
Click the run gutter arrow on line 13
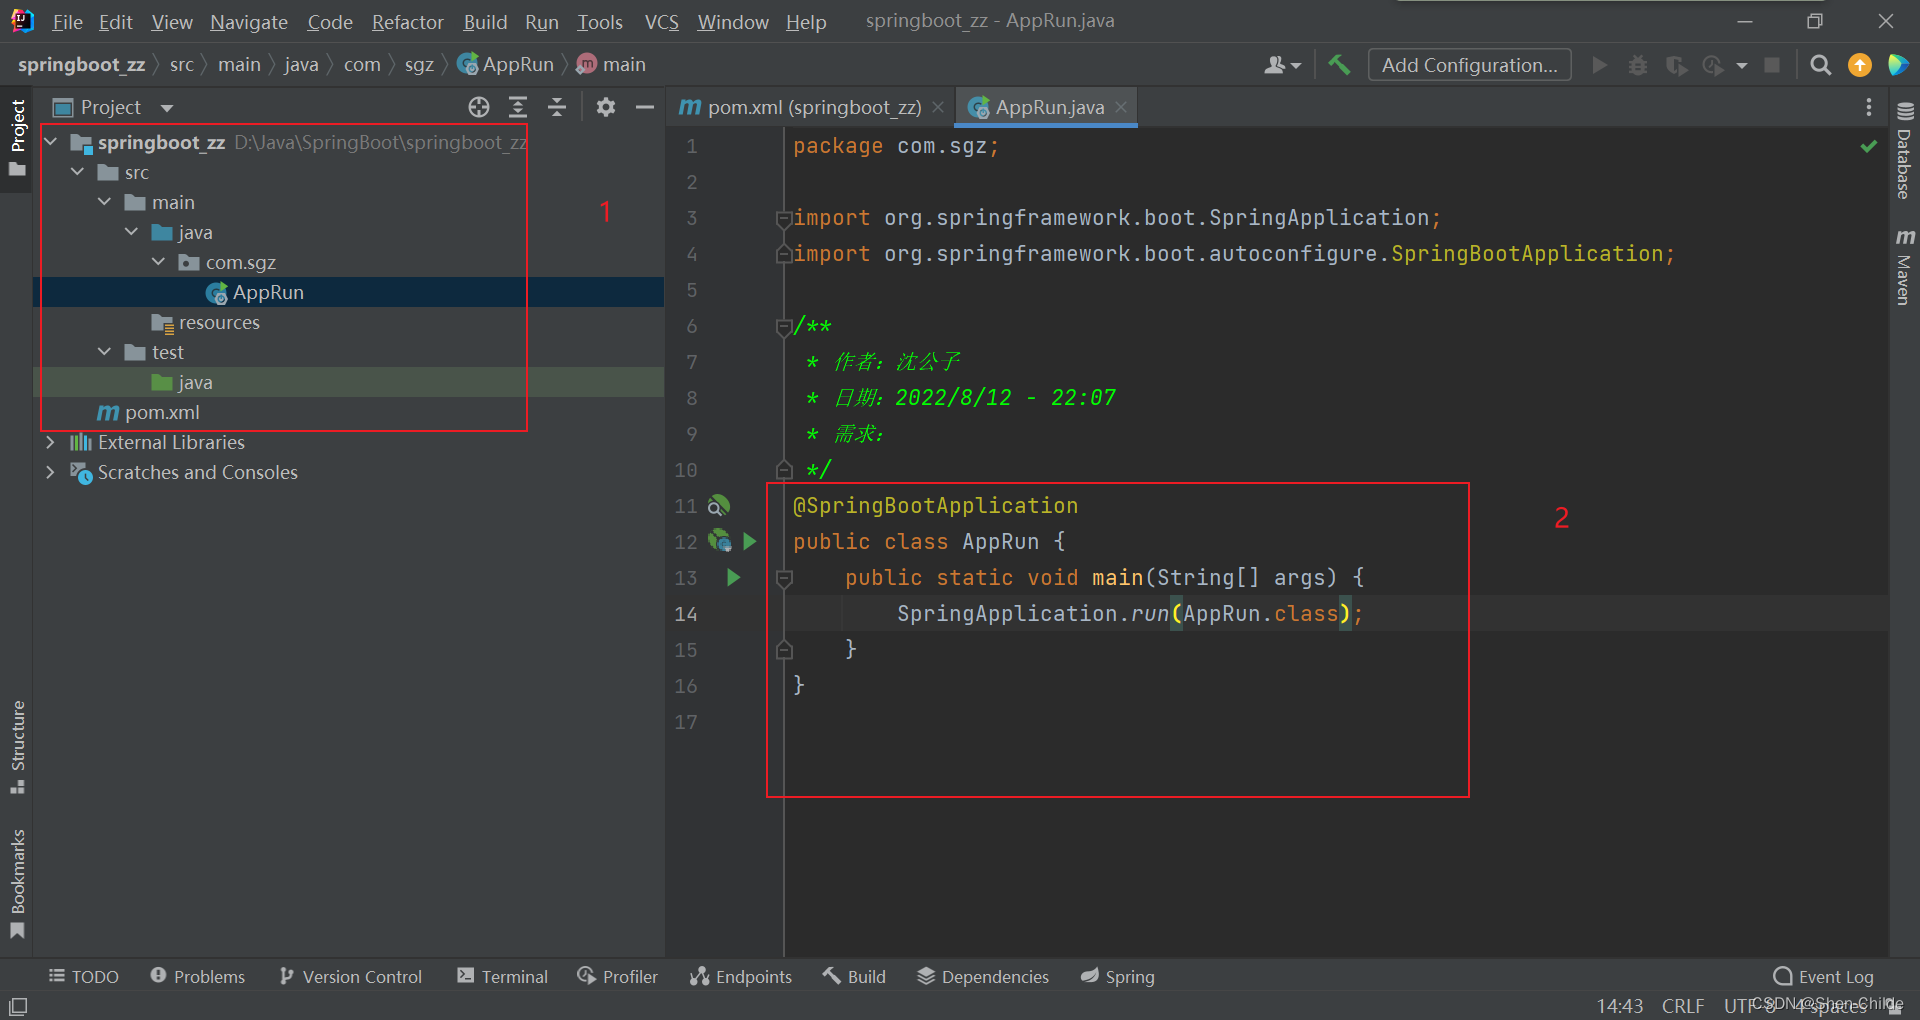click(x=733, y=578)
